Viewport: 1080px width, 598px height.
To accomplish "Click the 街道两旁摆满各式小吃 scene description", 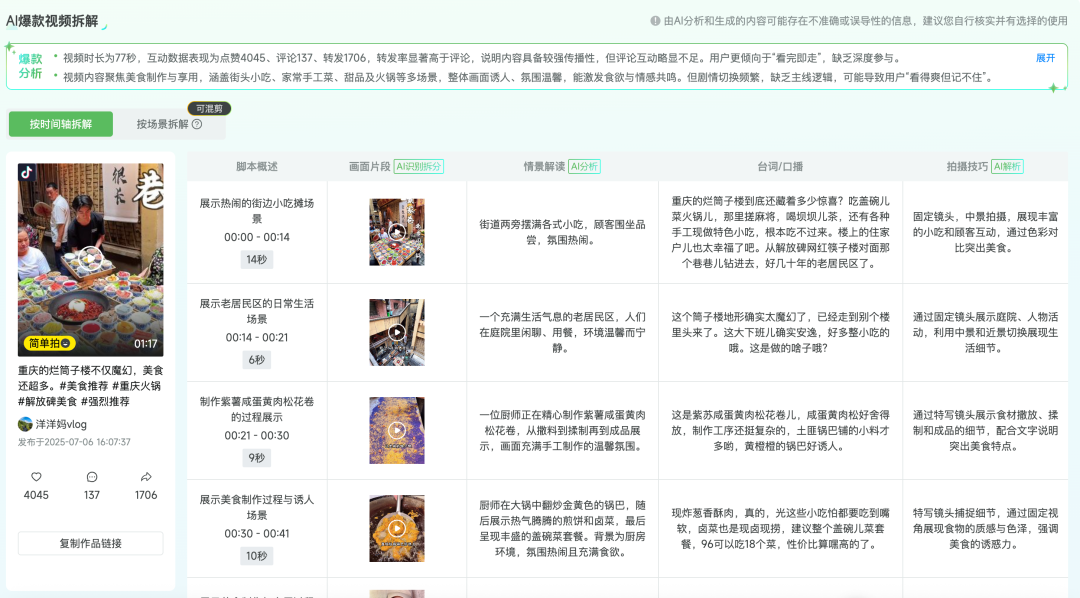I will click(562, 232).
